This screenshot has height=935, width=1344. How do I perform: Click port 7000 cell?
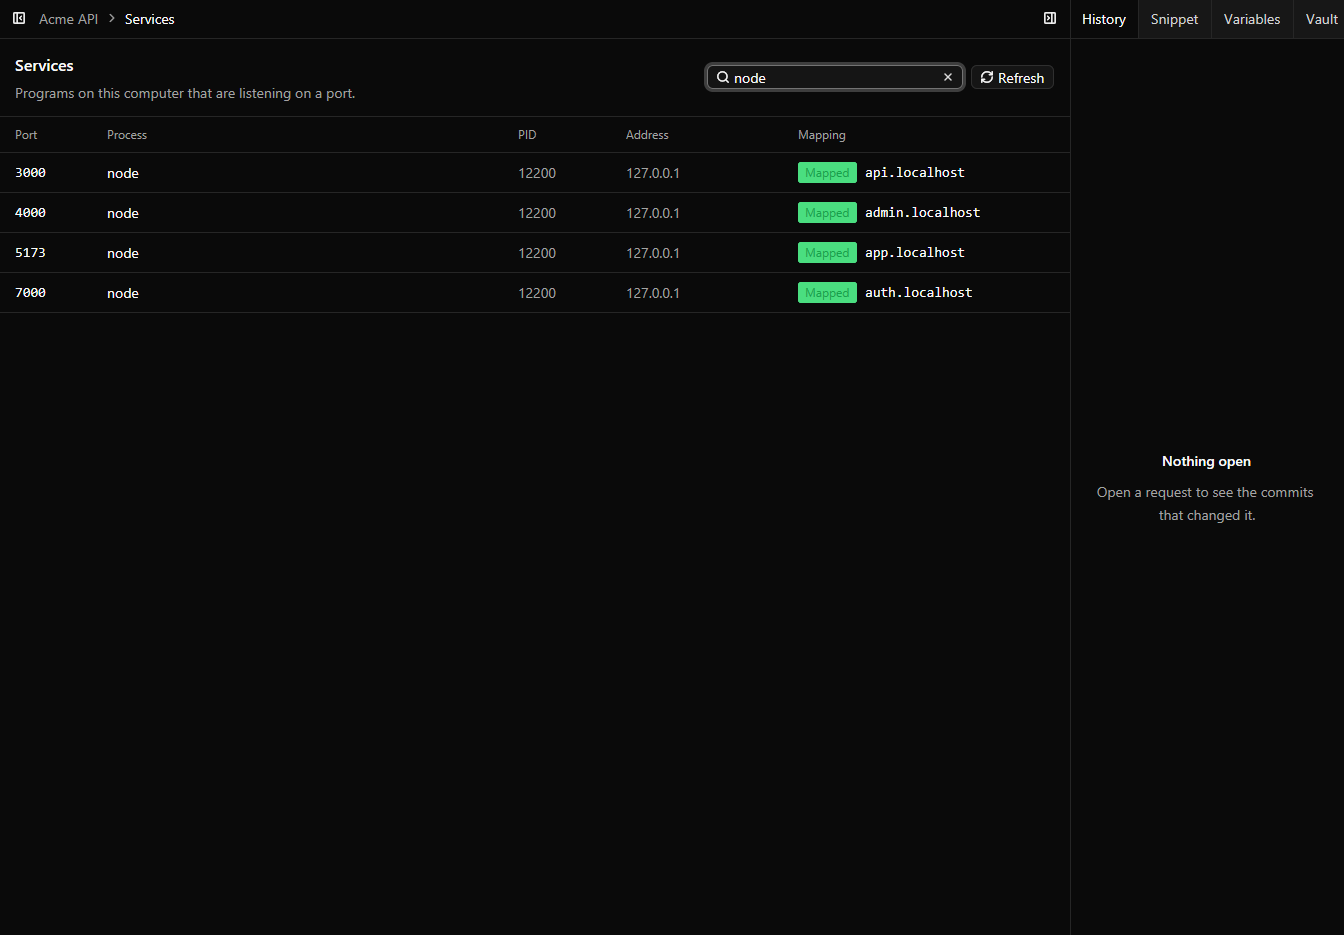[30, 293]
